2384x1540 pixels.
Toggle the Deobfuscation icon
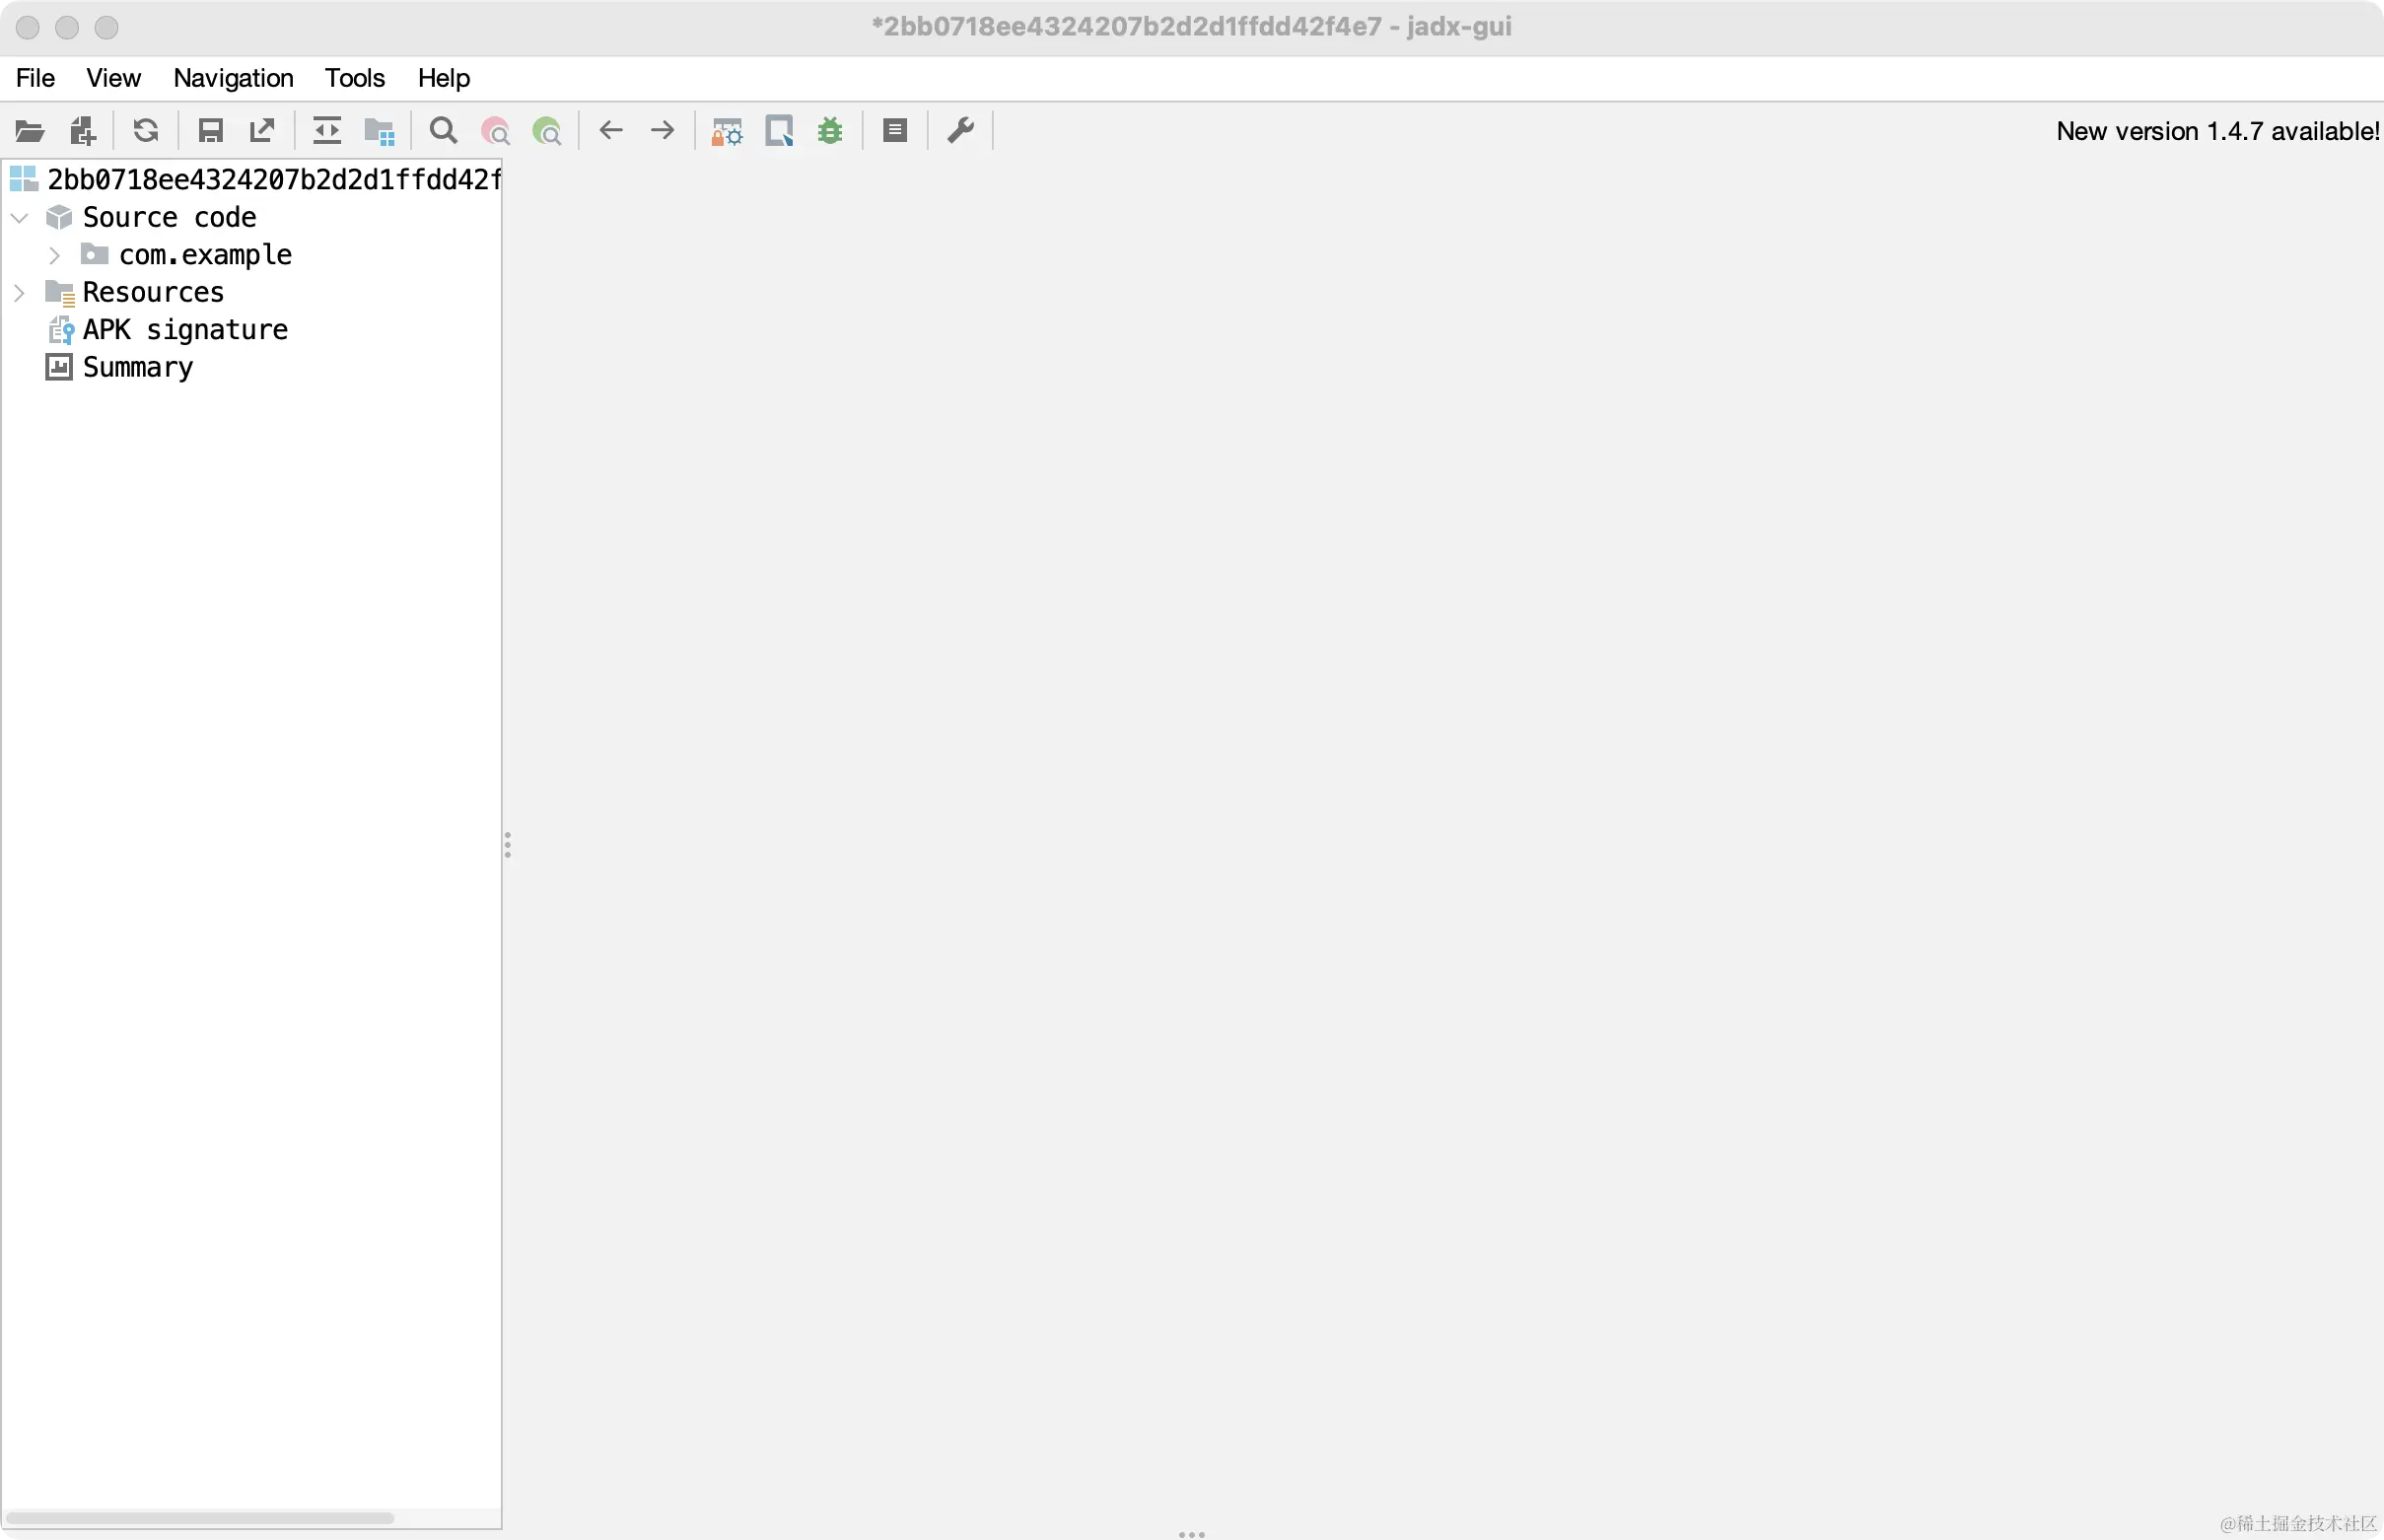(x=727, y=131)
